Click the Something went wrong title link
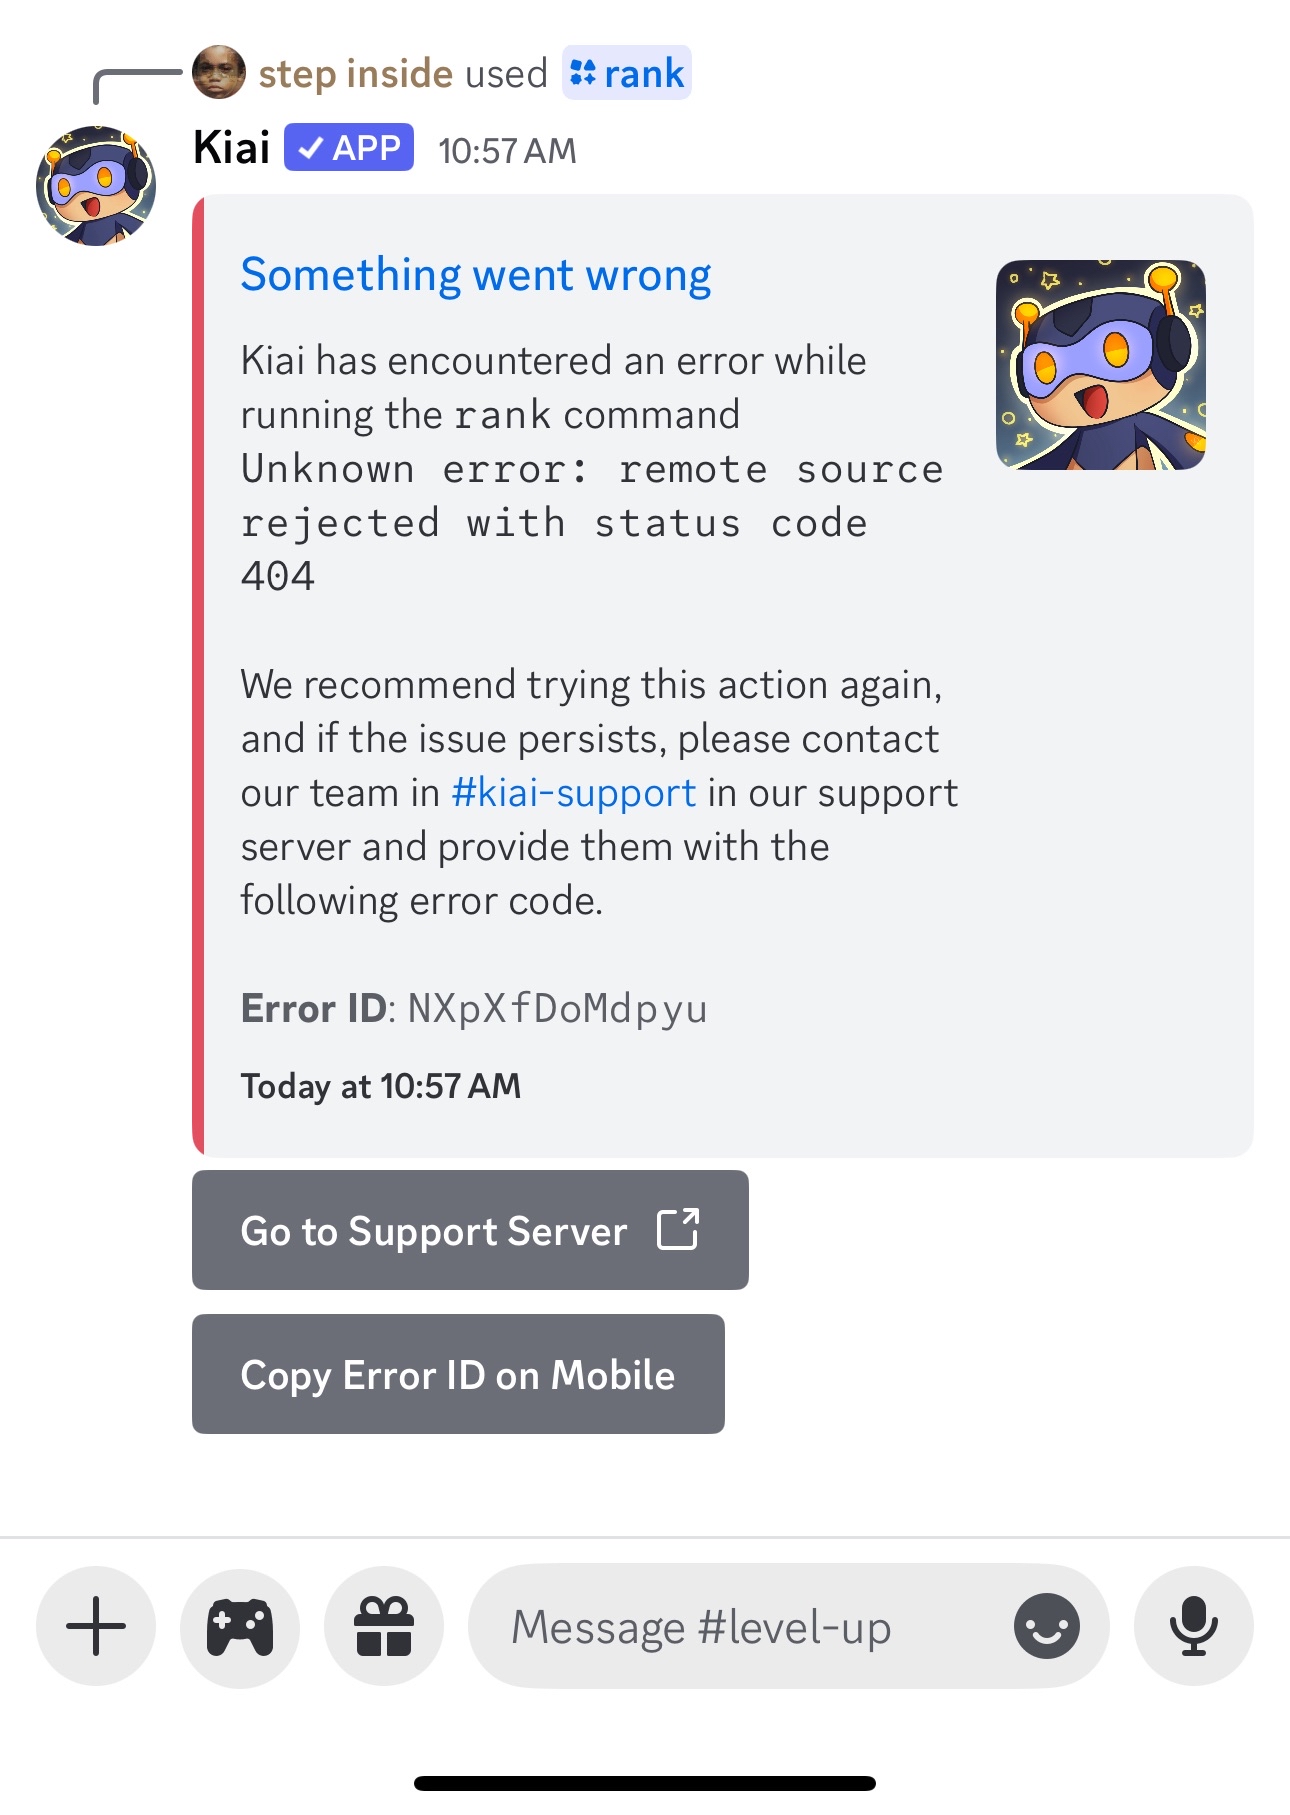1290x1815 pixels. pos(476,275)
